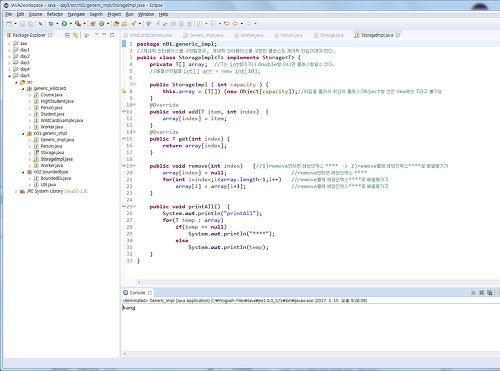The image size is (500, 371).
Task: Toggle code folding at line 10 Override
Action: tap(134, 105)
